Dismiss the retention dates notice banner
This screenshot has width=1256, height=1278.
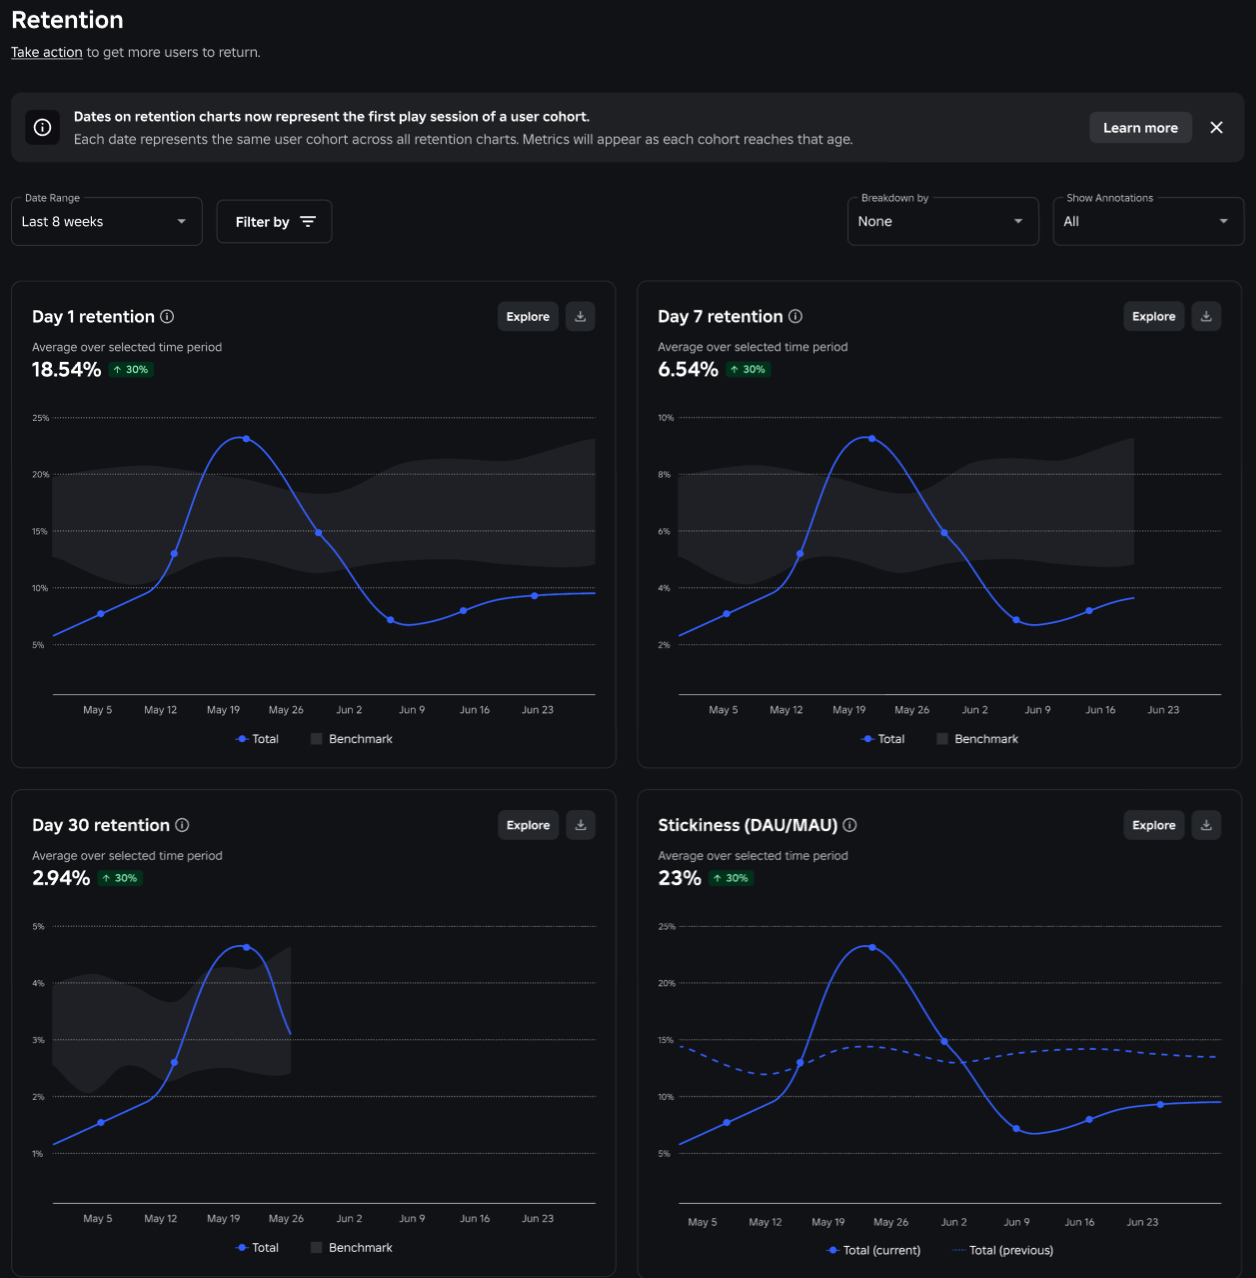pyautogui.click(x=1216, y=128)
